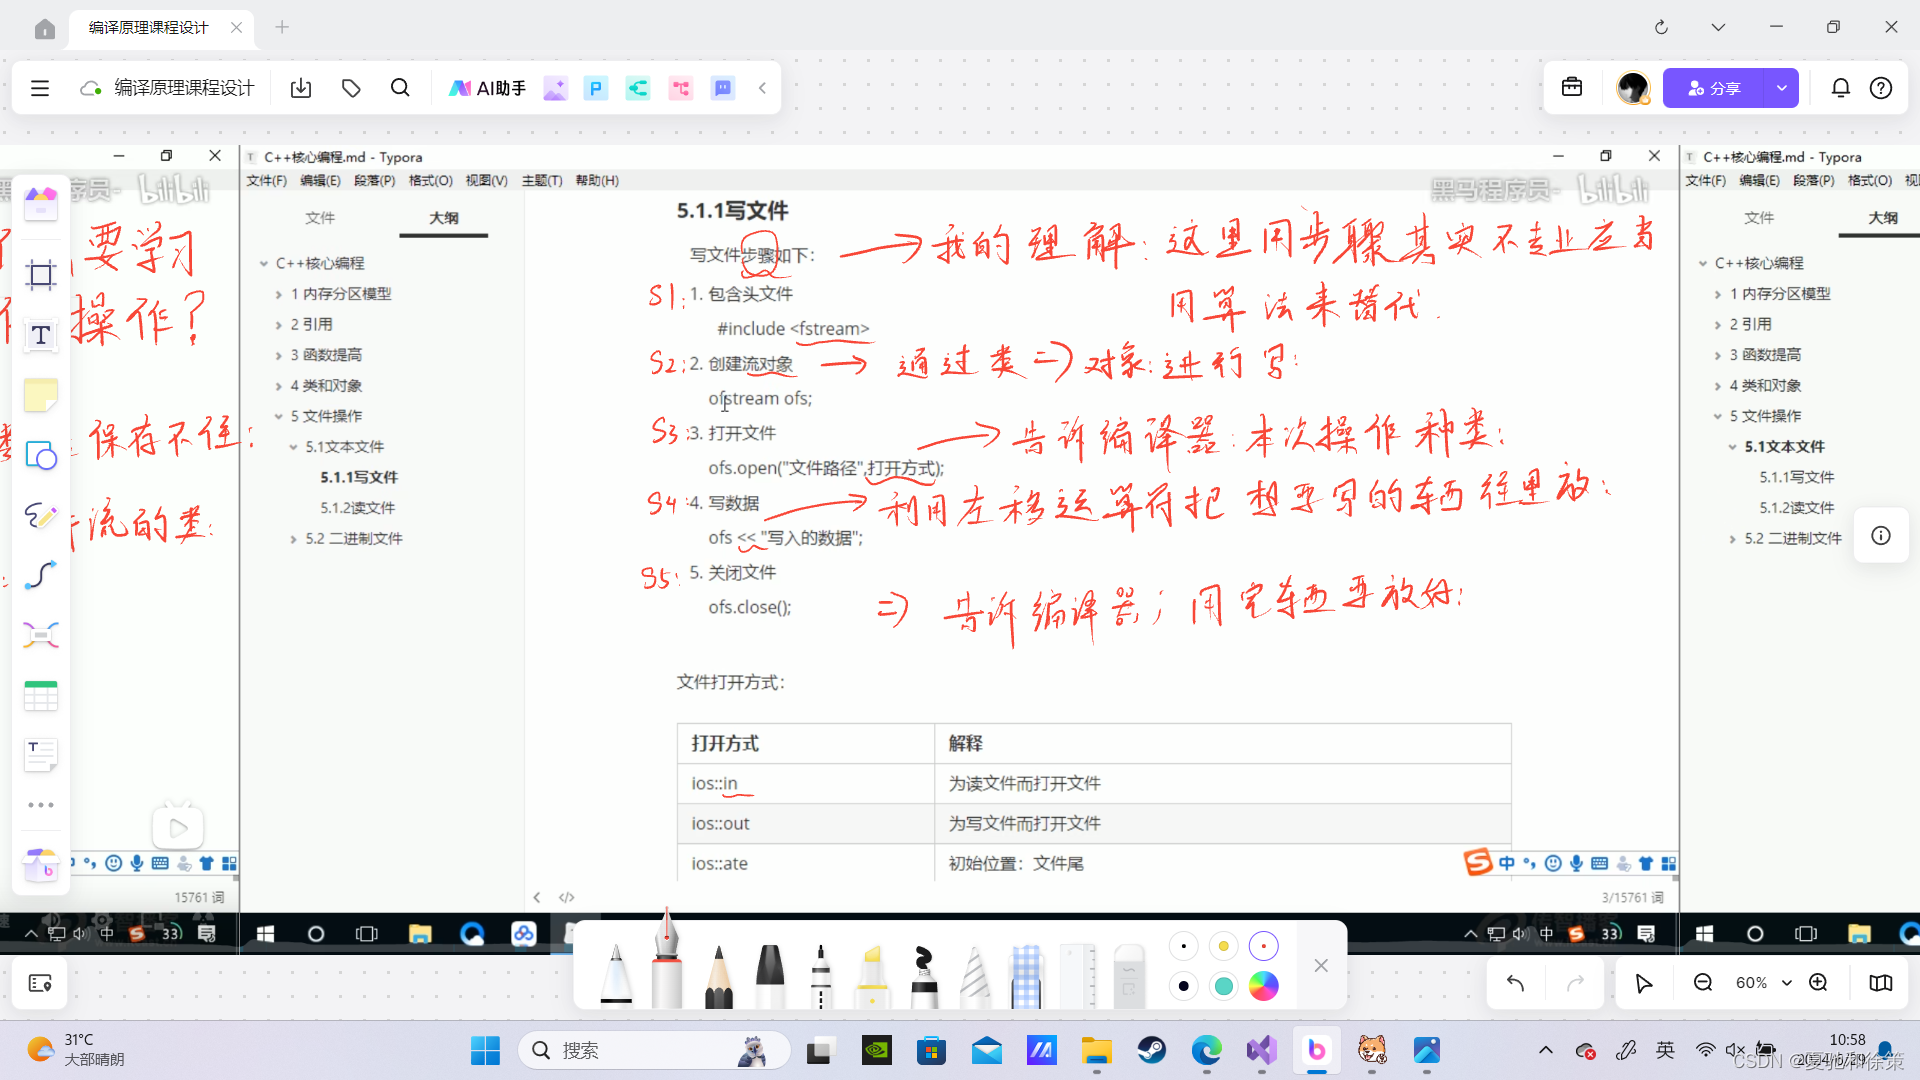Choose the teal color swatch
The image size is (1920, 1080).
tap(1223, 986)
